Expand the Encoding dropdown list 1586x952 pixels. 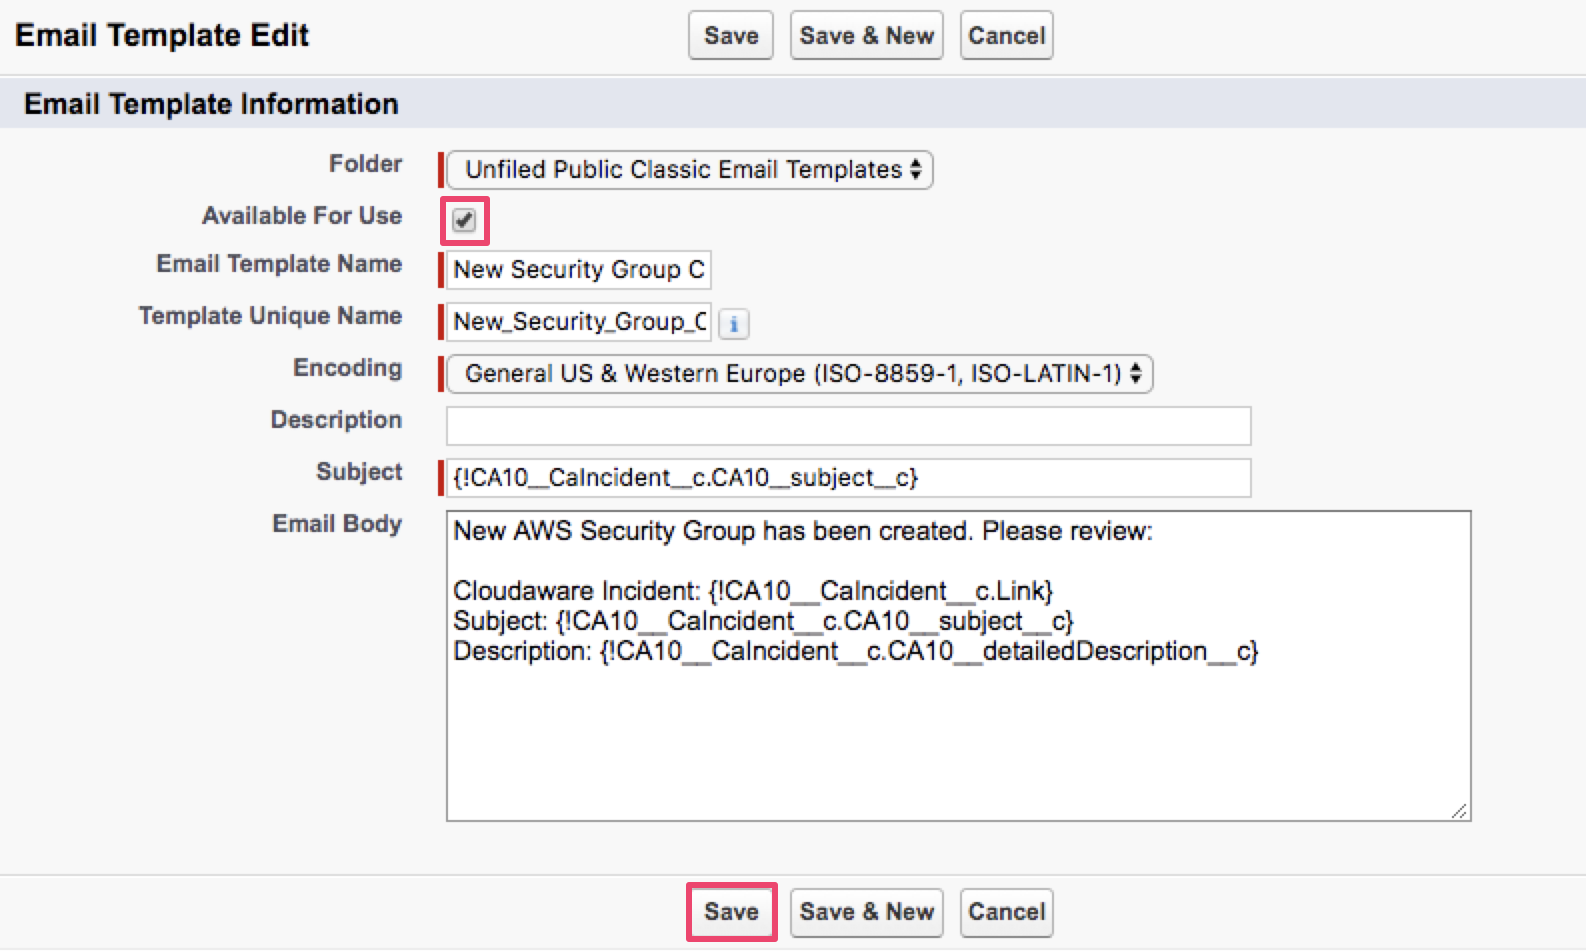click(x=799, y=374)
